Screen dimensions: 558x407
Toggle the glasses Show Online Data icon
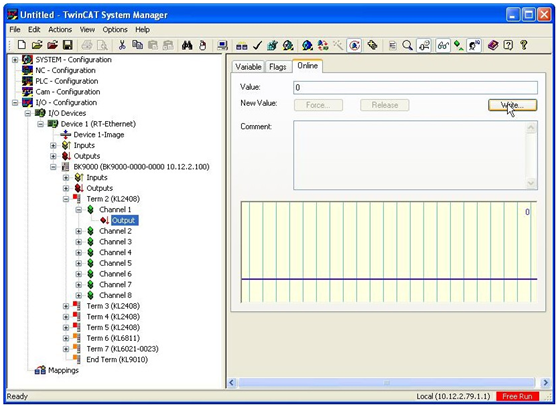pyautogui.click(x=443, y=46)
